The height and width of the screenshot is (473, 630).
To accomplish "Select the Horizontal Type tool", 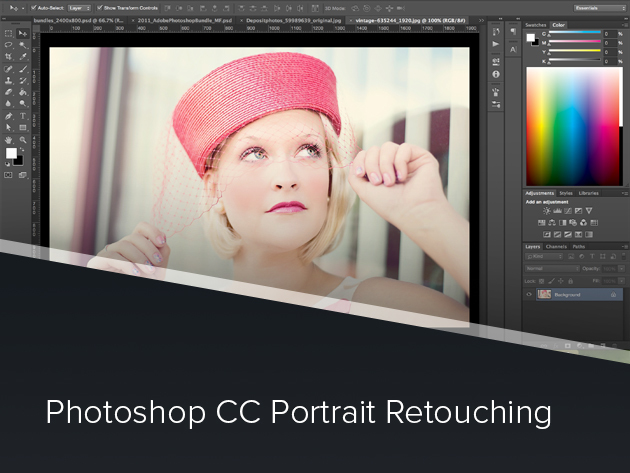I will point(23,116).
